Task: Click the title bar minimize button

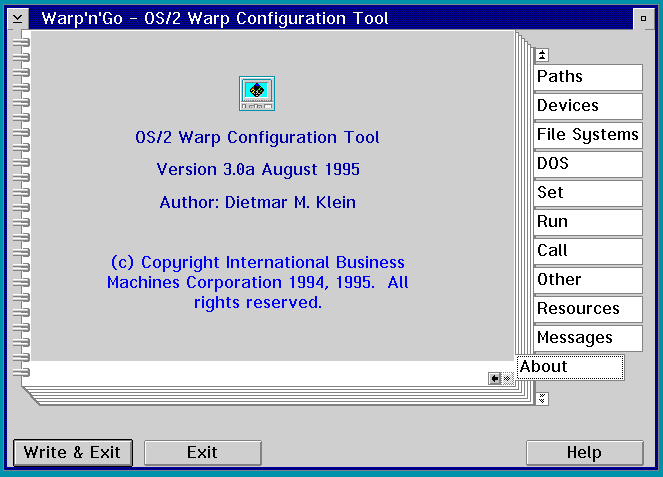Action: tap(643, 19)
